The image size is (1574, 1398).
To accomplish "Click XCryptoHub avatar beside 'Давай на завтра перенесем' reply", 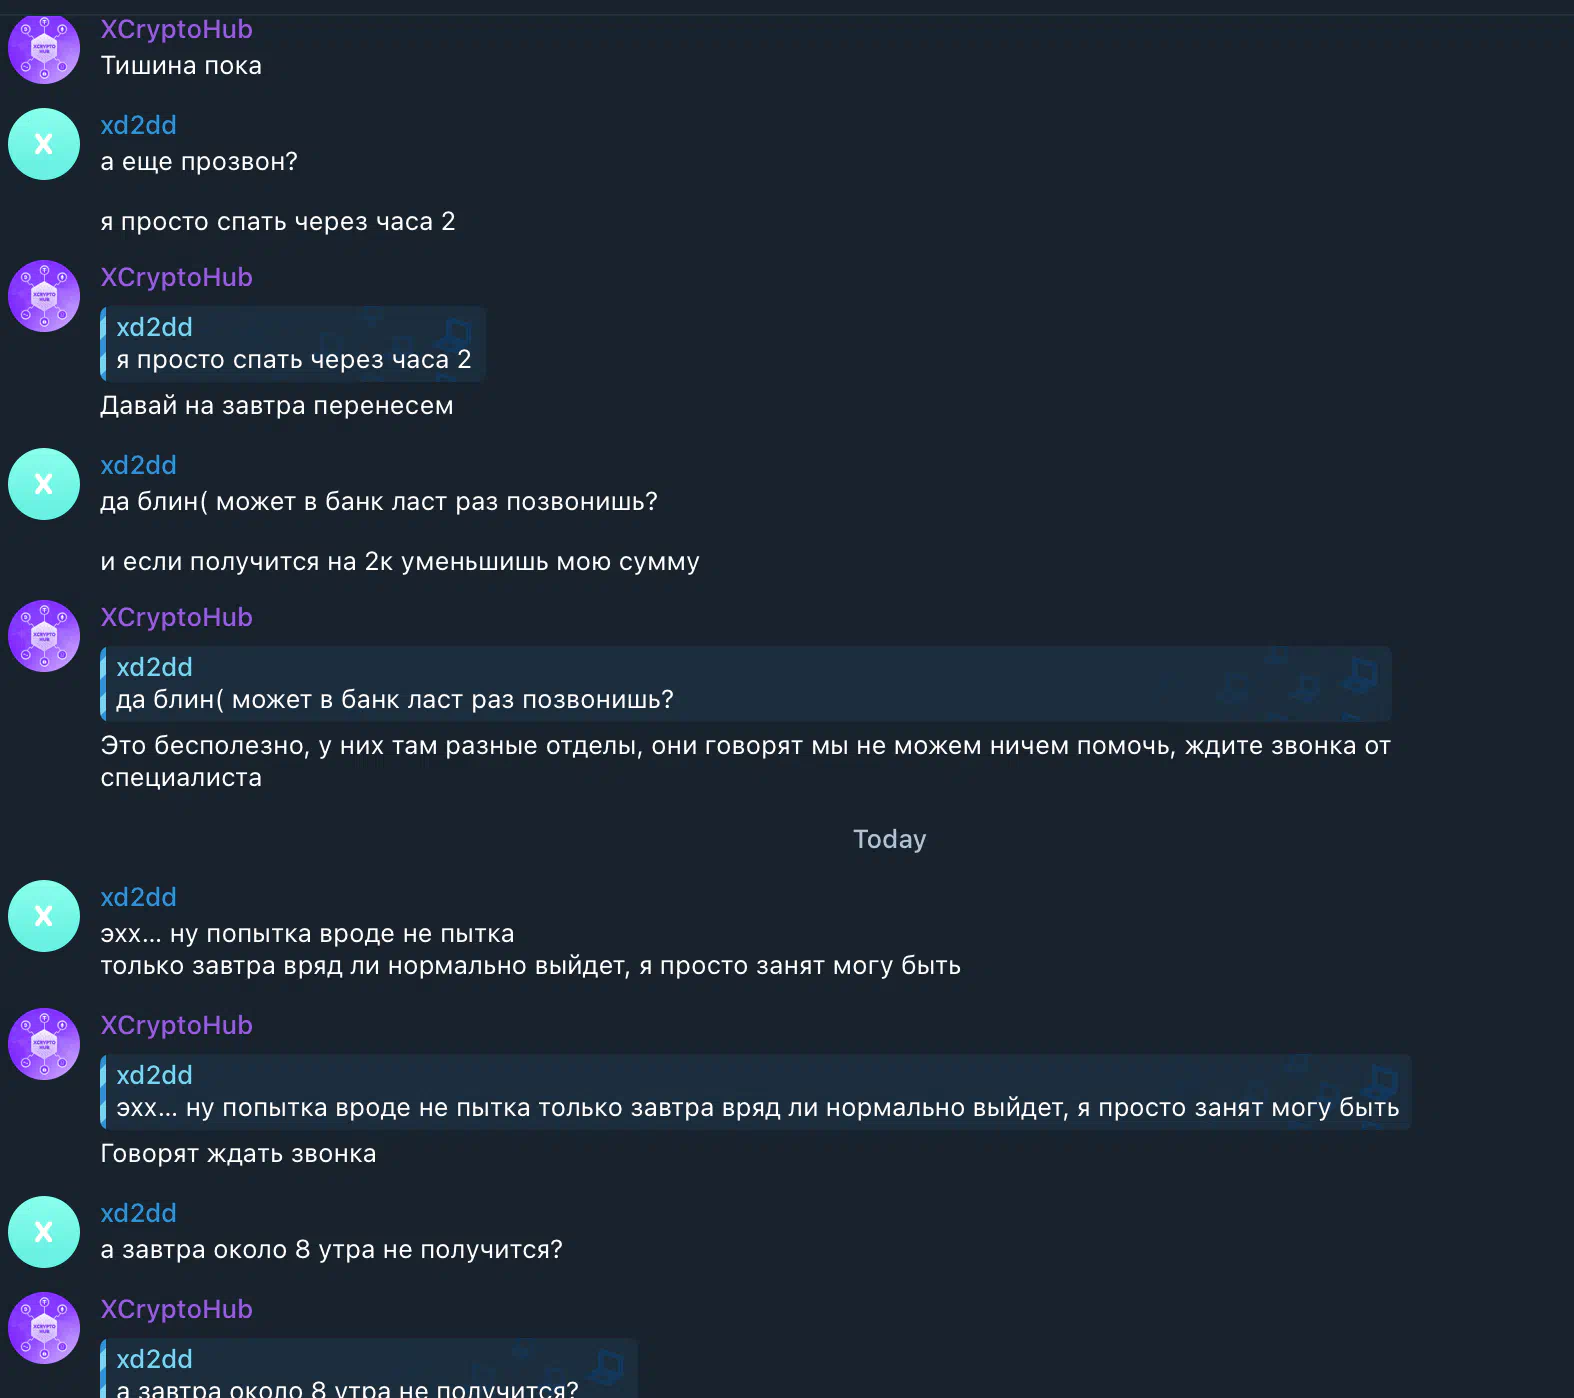I will tap(44, 296).
